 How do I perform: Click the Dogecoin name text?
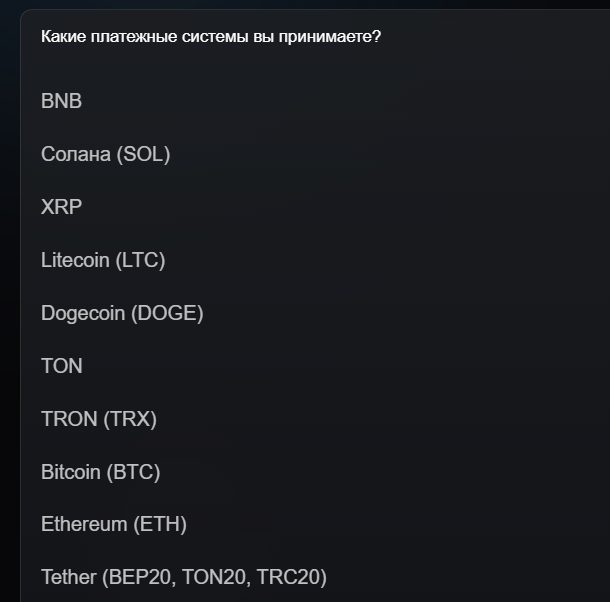[x=83, y=313]
